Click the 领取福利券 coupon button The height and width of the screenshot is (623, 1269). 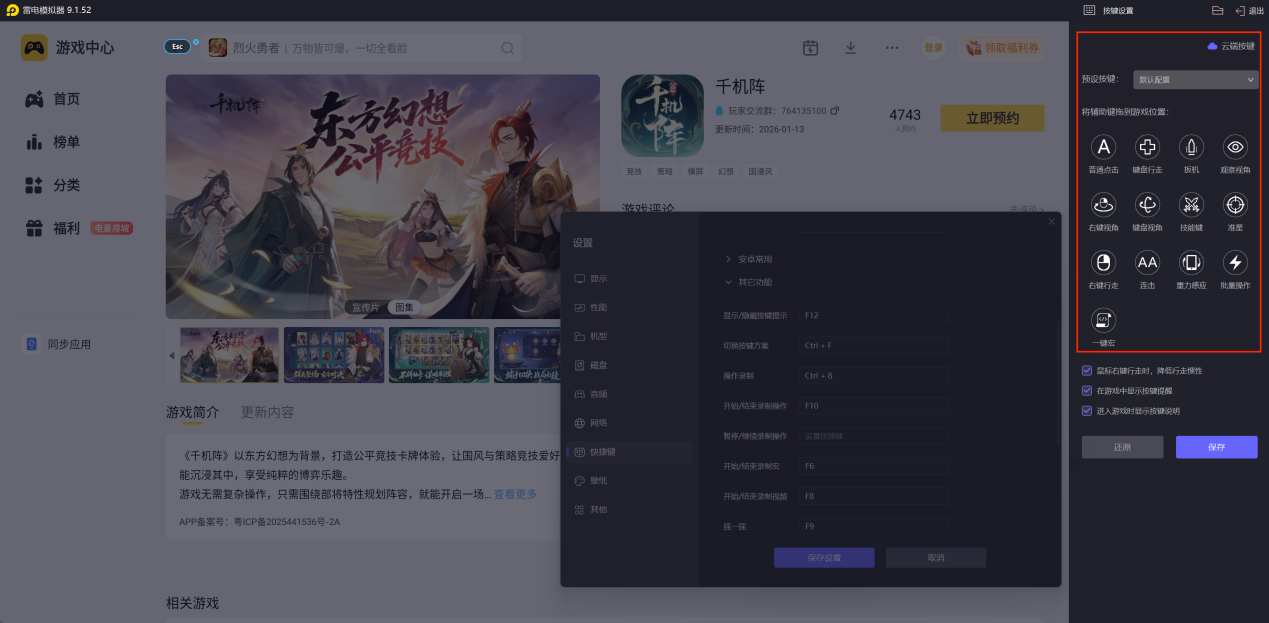[x=1002, y=48]
